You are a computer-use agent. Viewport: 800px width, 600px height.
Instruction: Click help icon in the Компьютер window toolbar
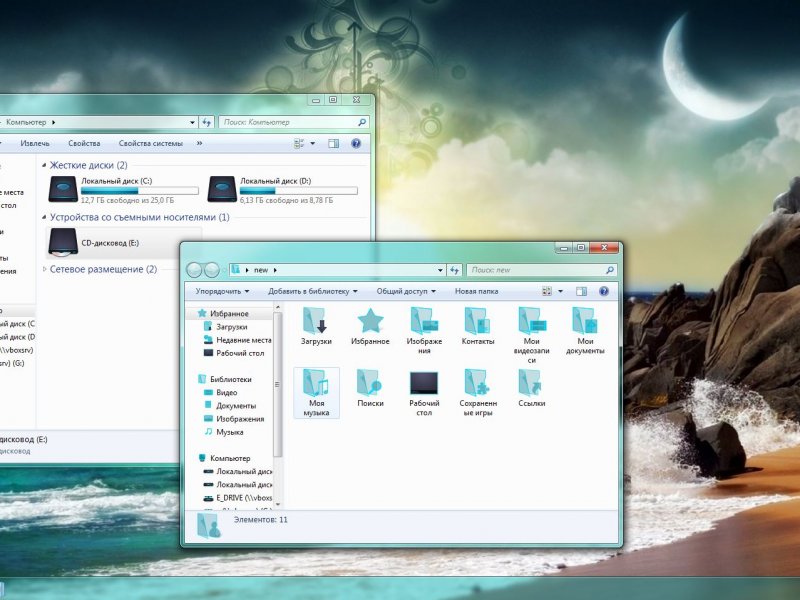coord(356,143)
